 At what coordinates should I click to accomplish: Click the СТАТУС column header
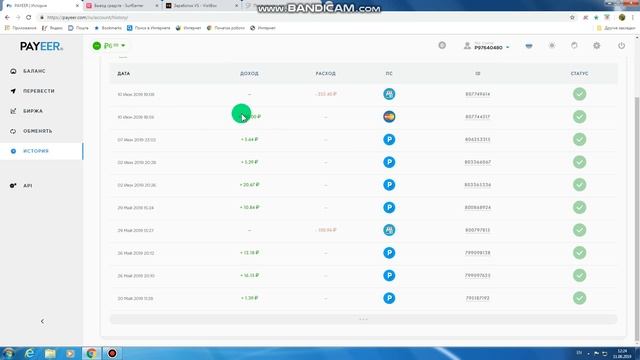click(x=579, y=73)
